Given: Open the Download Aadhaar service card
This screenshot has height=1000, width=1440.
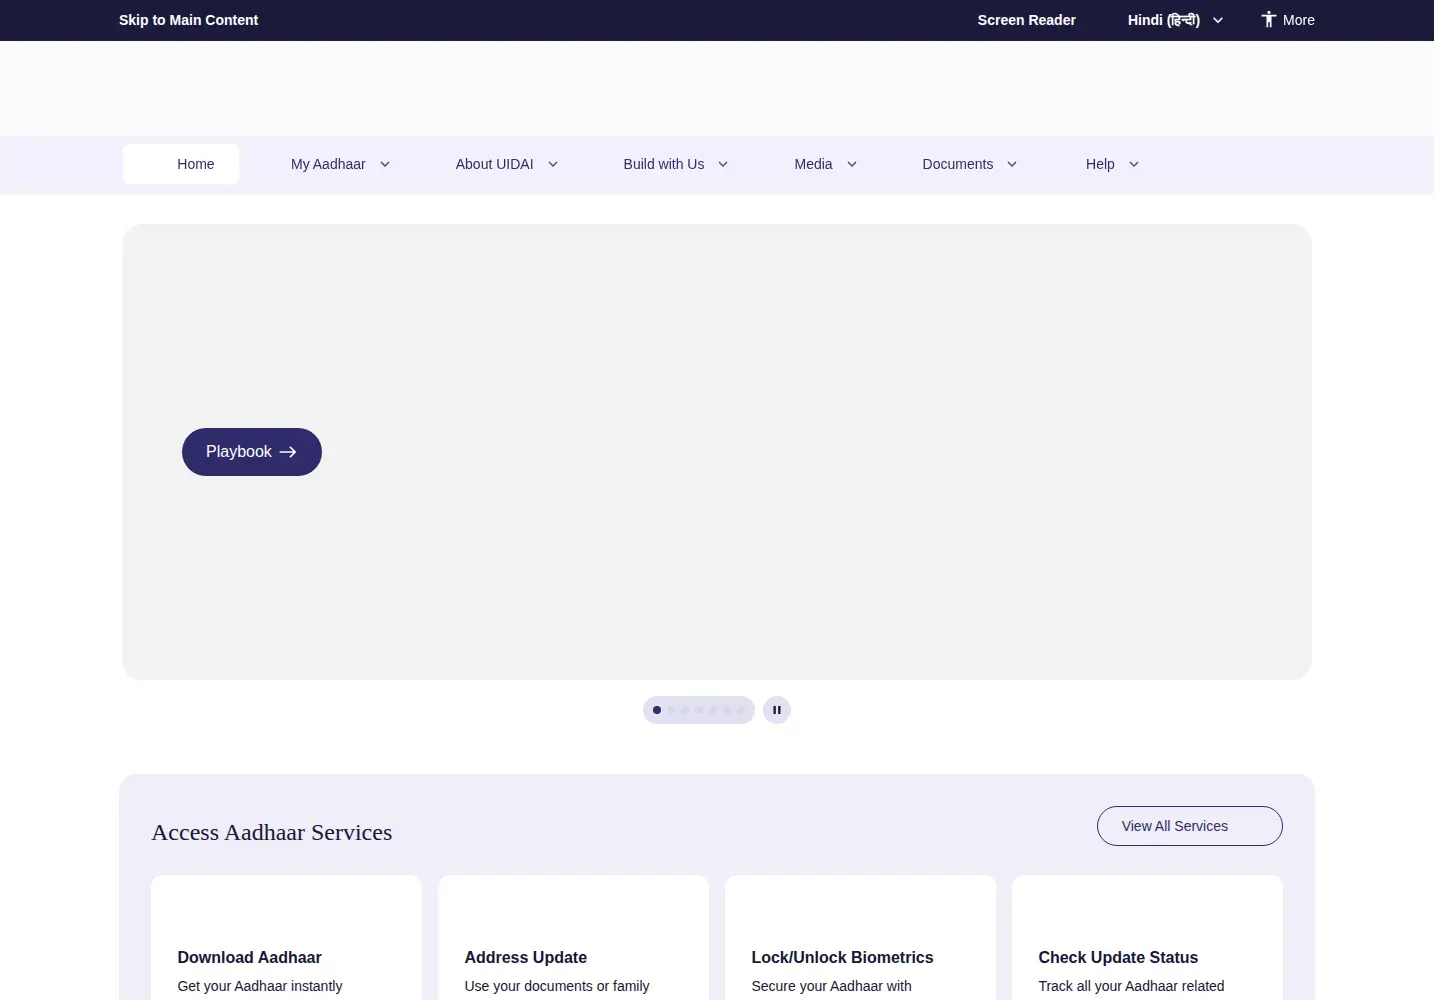Looking at the screenshot, I should point(286,938).
